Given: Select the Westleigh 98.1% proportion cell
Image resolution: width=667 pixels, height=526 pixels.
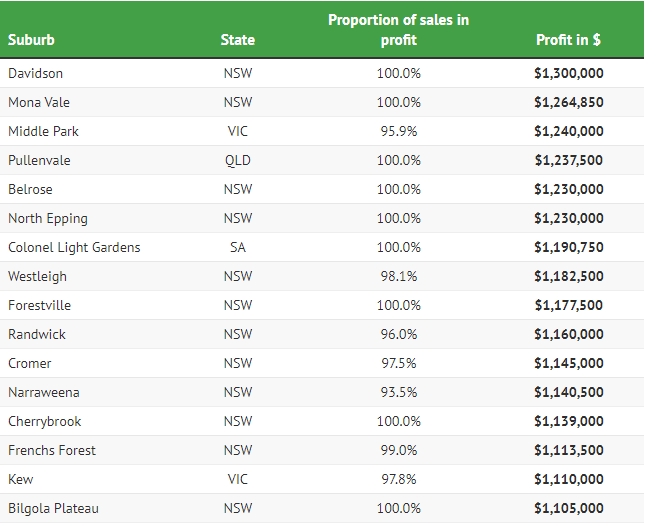Looking at the screenshot, I should [398, 276].
